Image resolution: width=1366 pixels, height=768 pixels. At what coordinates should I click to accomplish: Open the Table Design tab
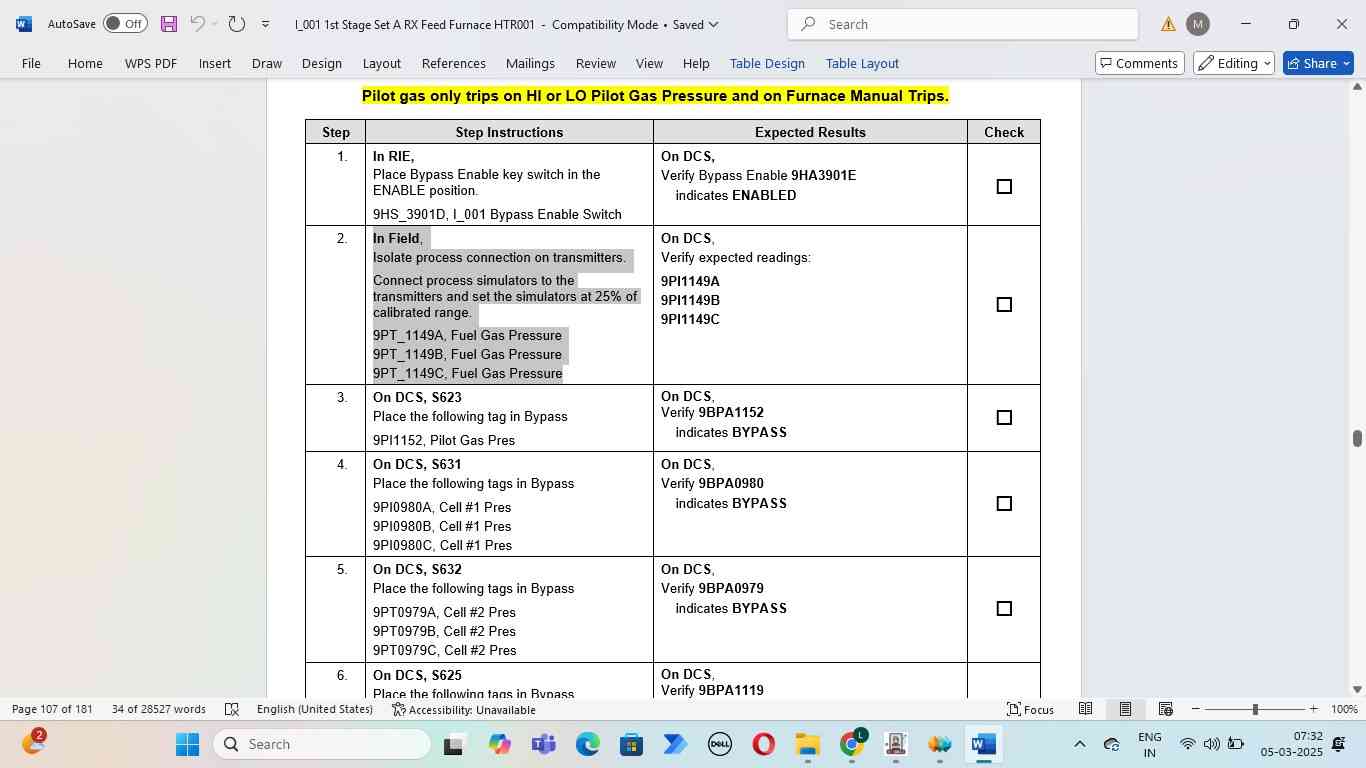767,63
